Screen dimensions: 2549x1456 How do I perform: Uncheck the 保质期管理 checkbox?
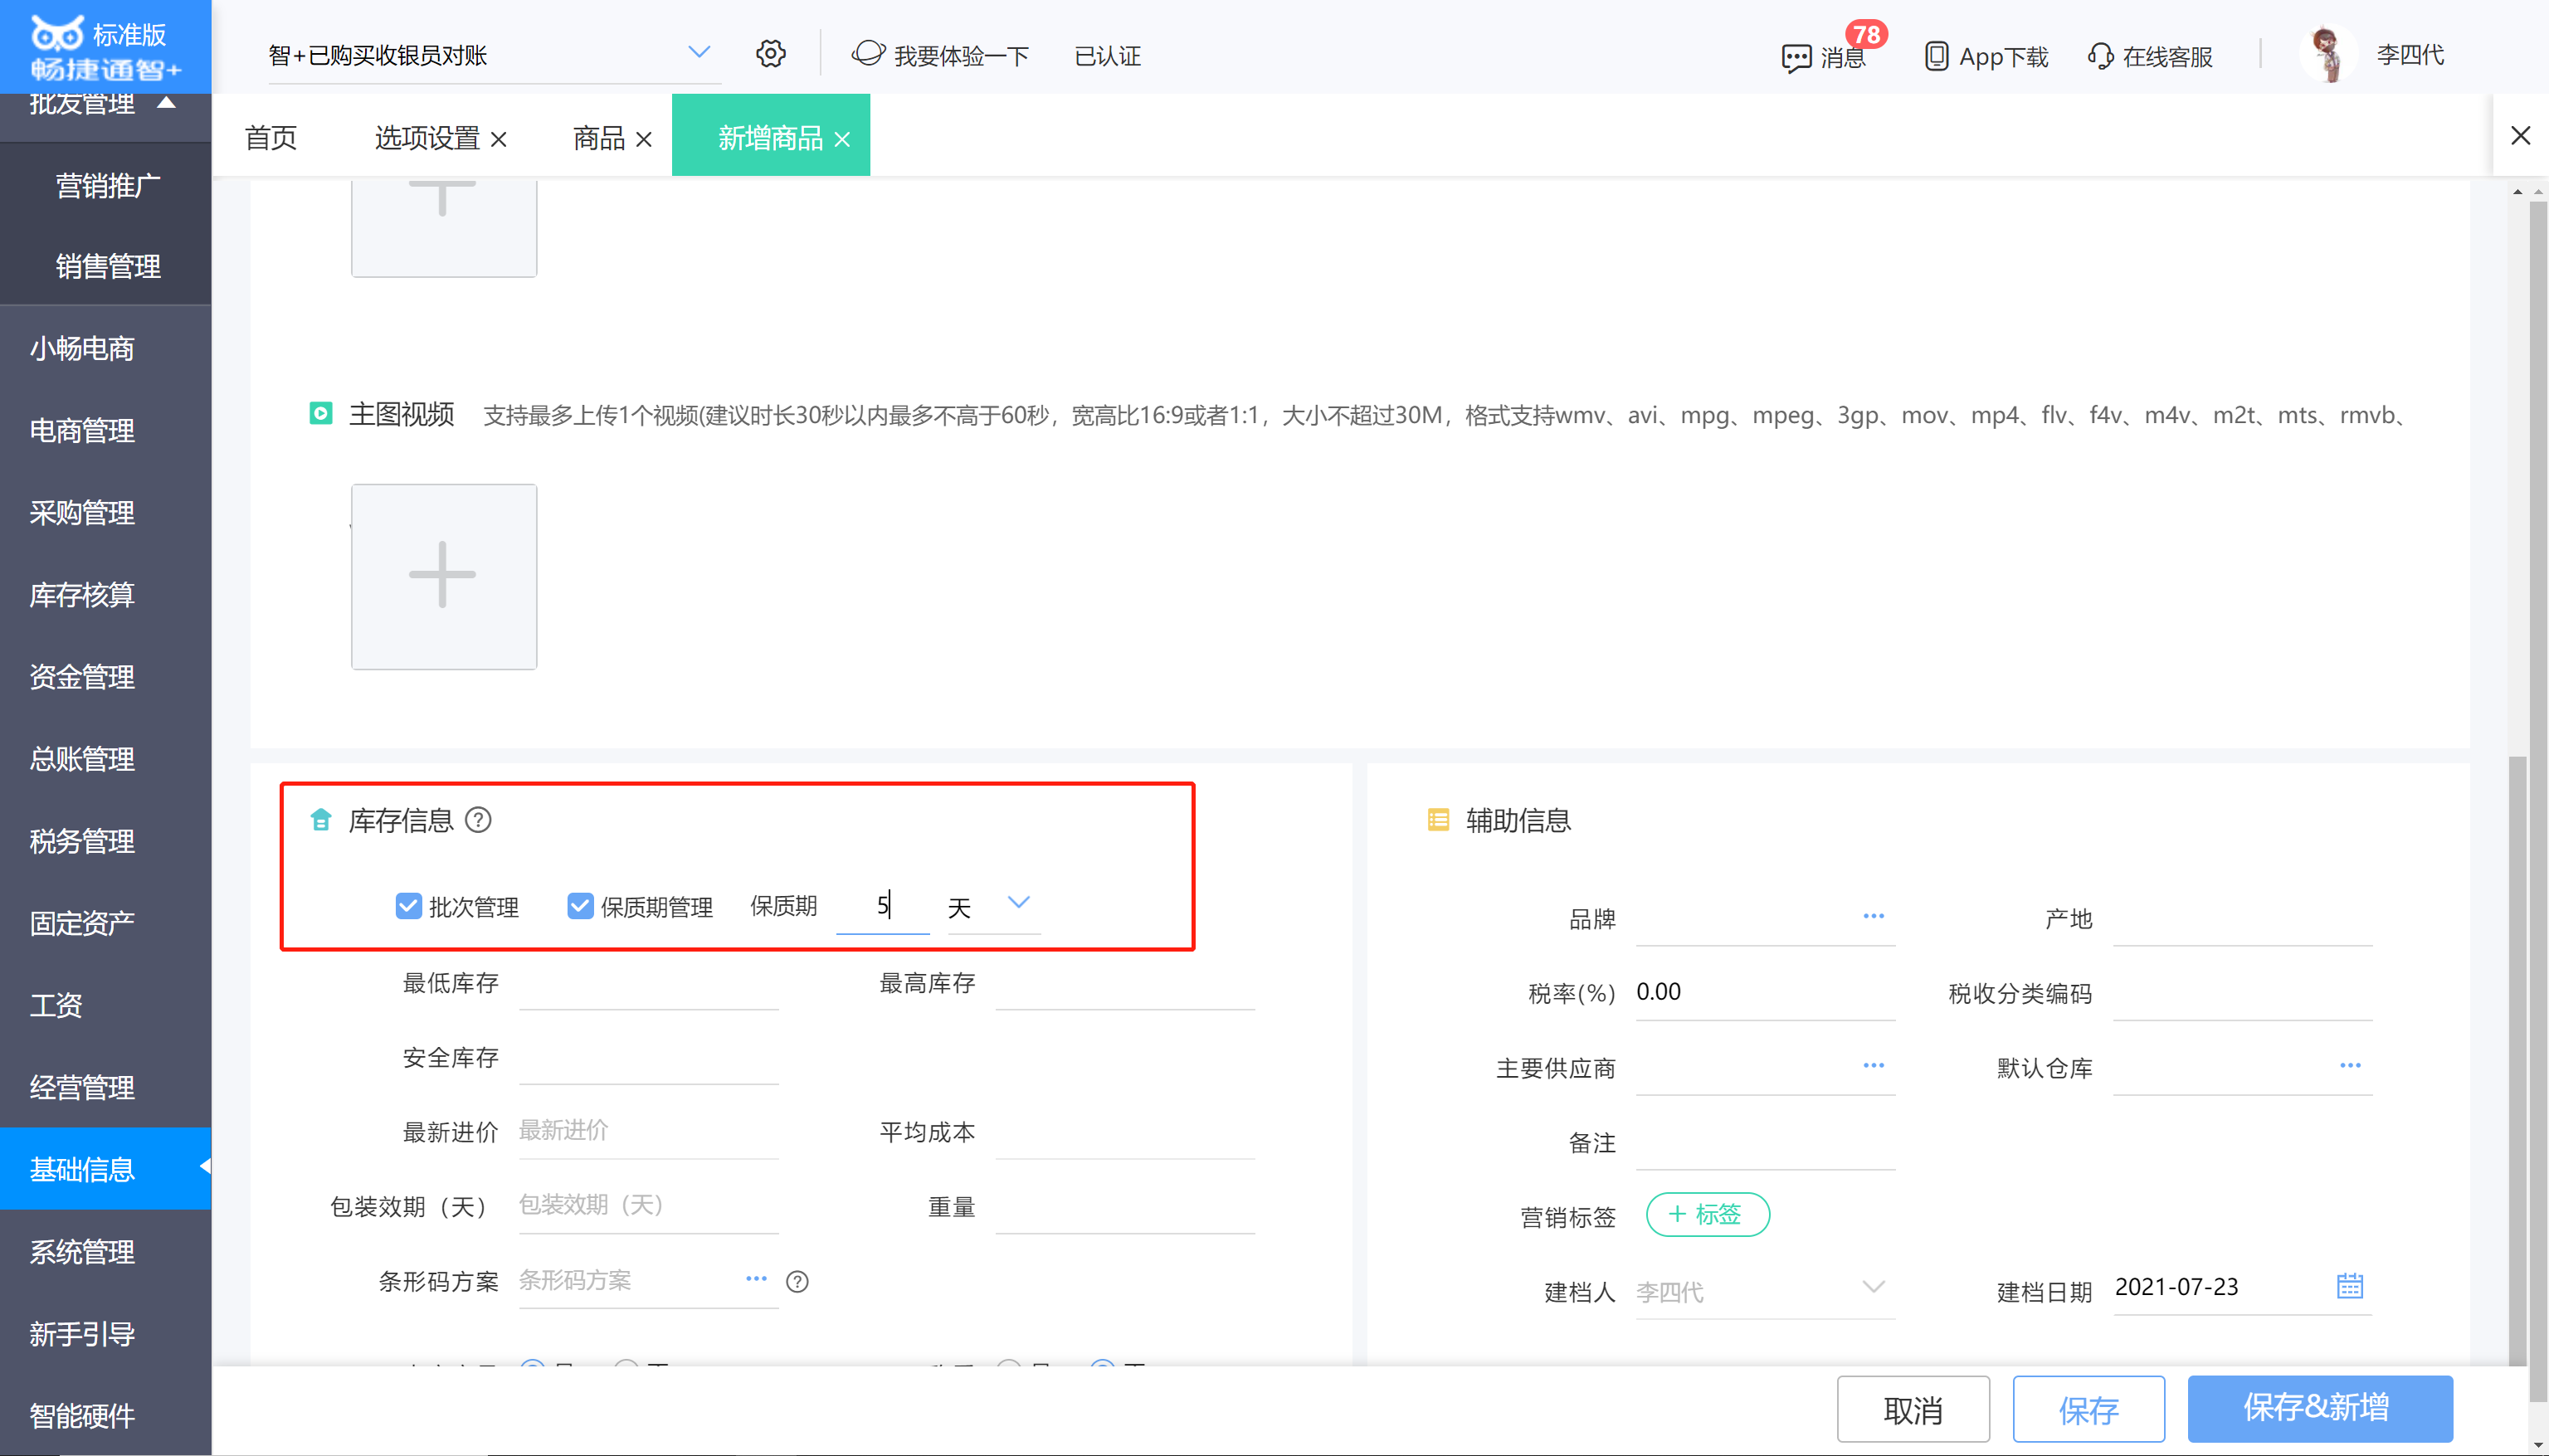tap(579, 906)
